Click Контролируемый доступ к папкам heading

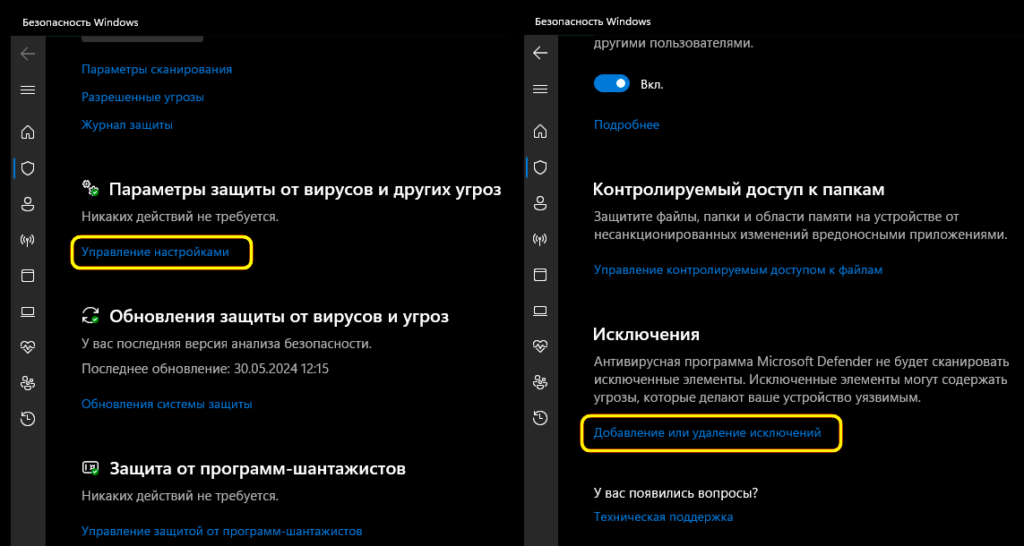click(x=739, y=190)
